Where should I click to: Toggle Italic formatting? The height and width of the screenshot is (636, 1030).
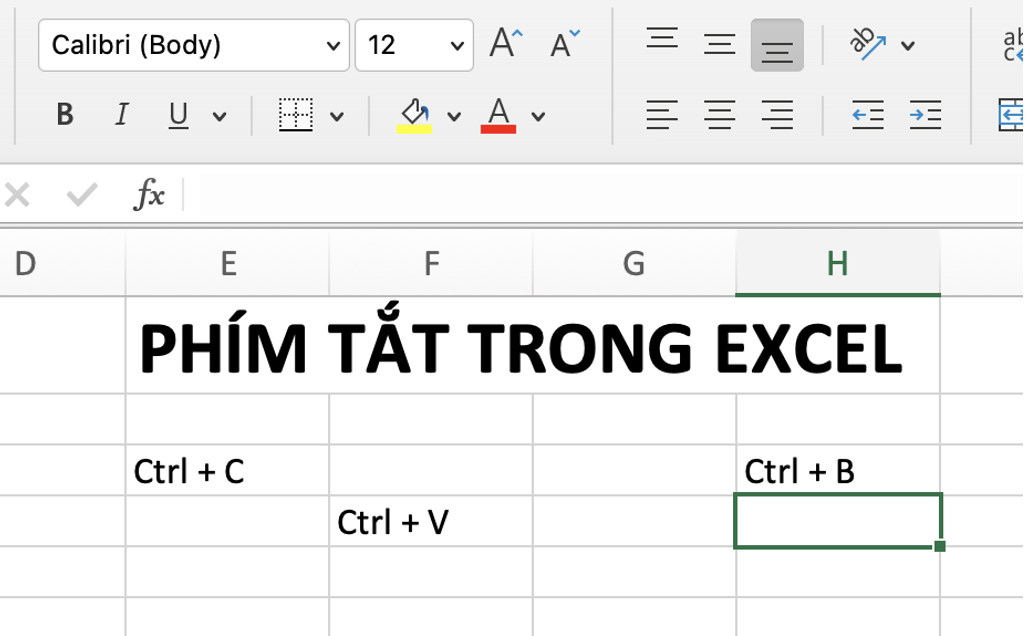pyautogui.click(x=122, y=115)
